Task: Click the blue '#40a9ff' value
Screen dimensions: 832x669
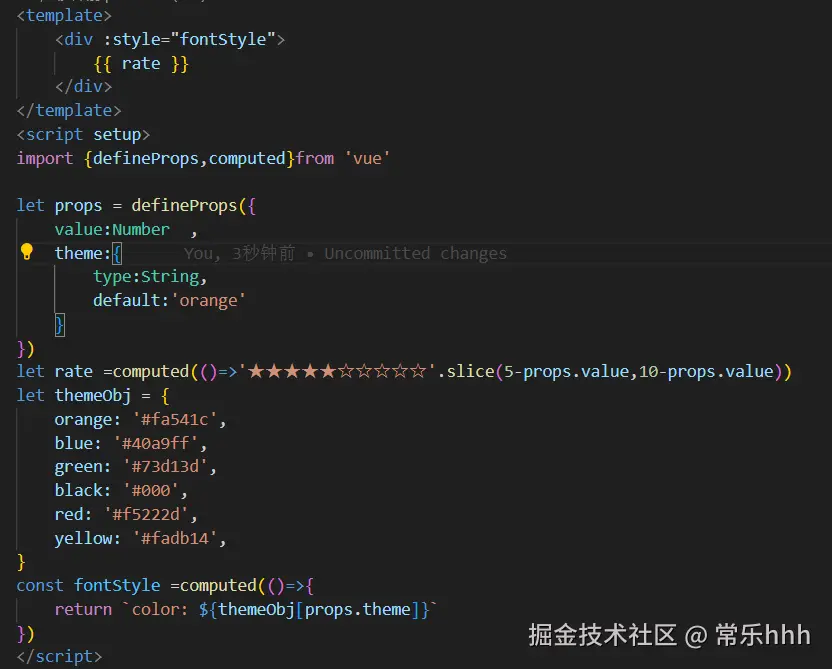Action: 155,444
